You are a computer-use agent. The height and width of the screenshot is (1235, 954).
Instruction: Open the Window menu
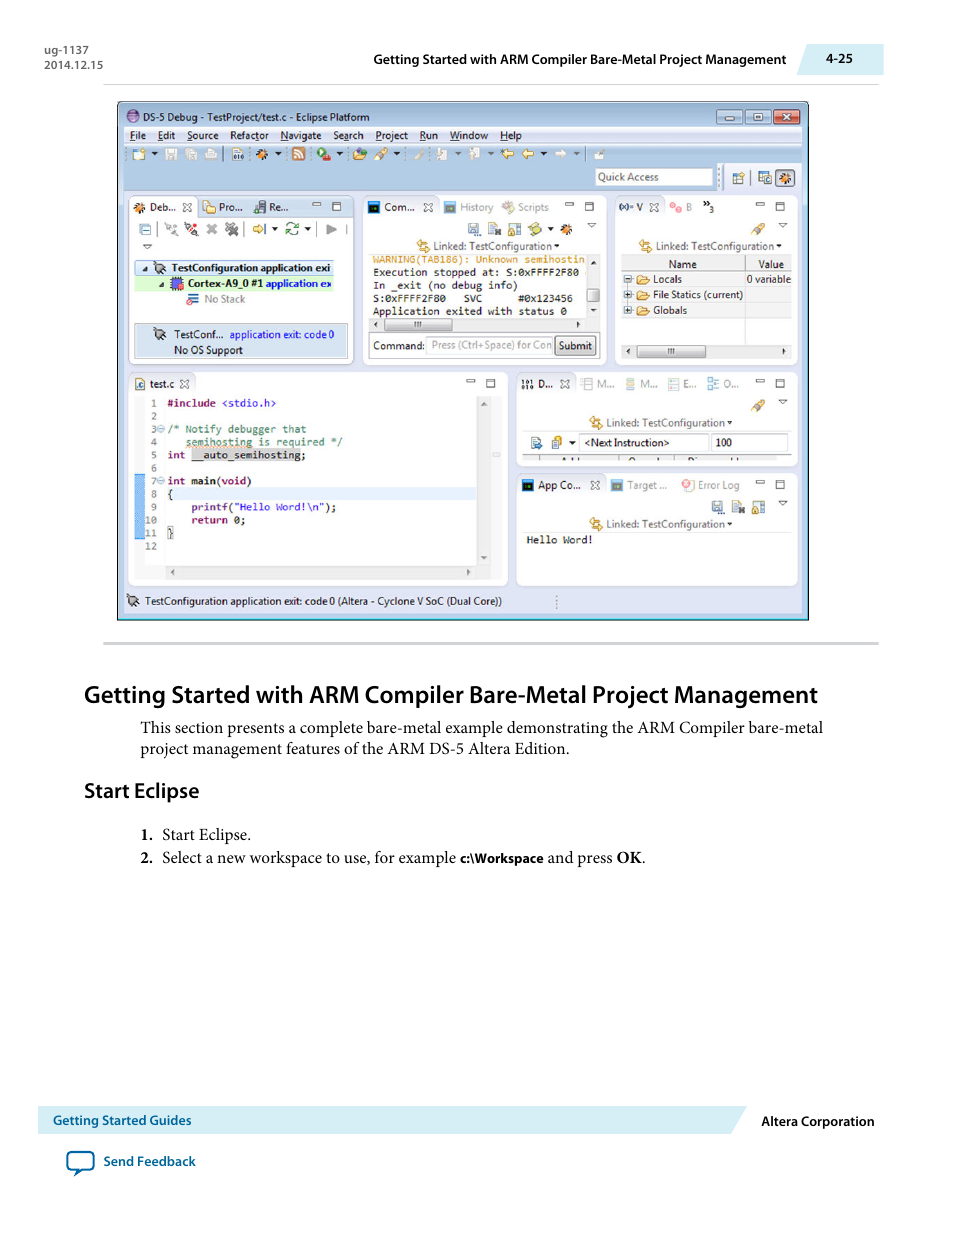pos(469,136)
